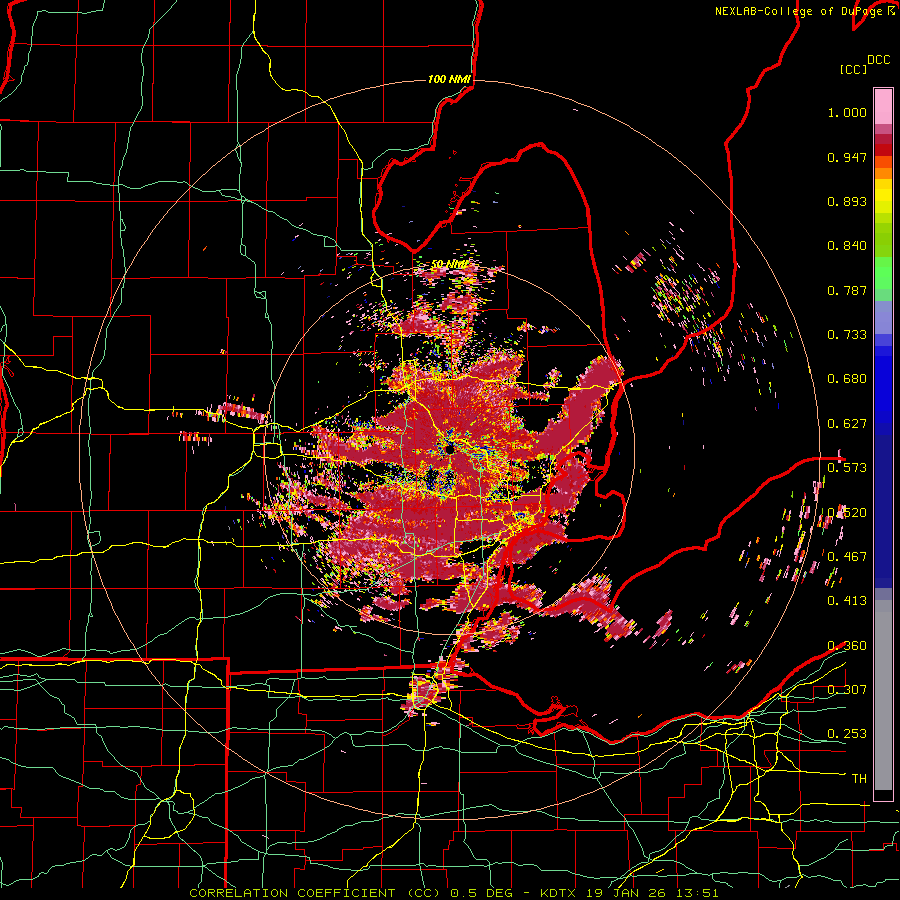Select the 1.000 legend value
The image size is (900, 900).
[847, 112]
